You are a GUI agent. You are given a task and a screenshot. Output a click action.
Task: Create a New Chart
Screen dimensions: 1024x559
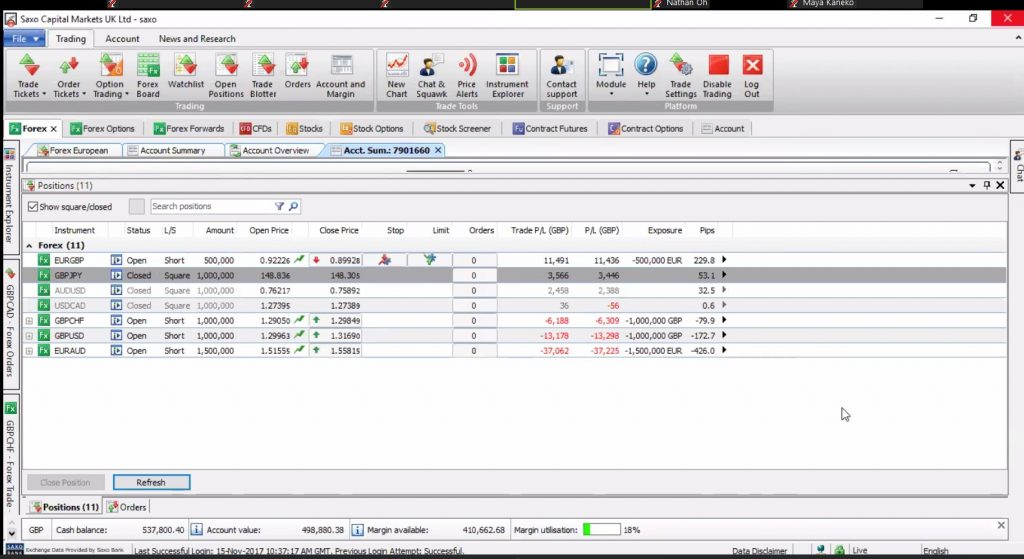(x=396, y=76)
